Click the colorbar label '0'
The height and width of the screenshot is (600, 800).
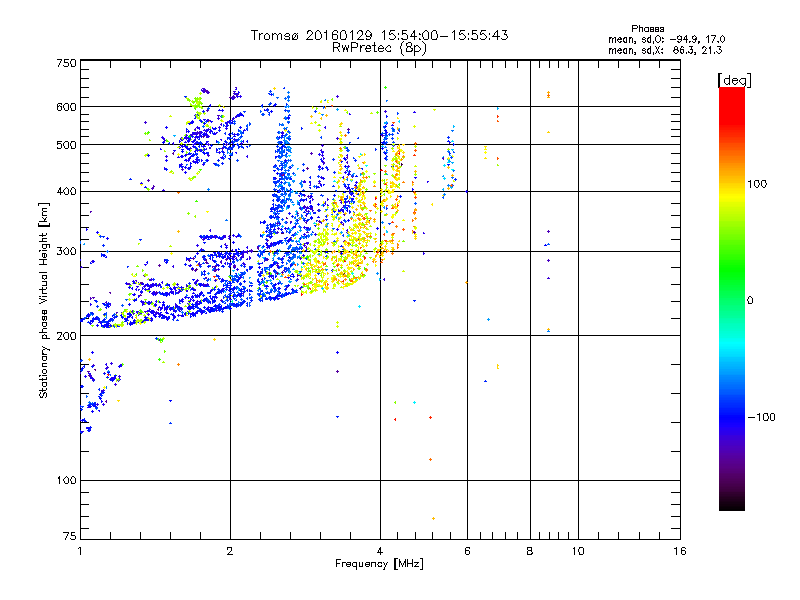pos(750,301)
